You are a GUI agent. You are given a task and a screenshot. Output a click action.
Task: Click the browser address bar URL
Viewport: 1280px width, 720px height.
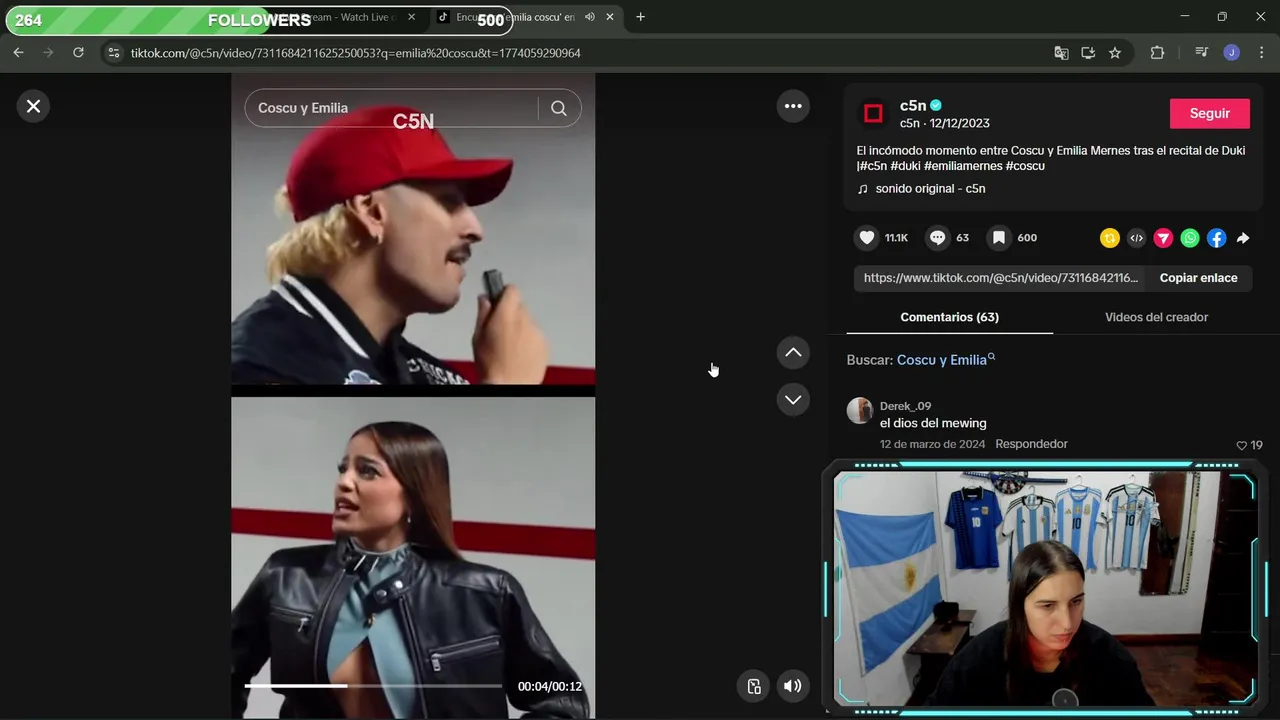pyautogui.click(x=355, y=53)
